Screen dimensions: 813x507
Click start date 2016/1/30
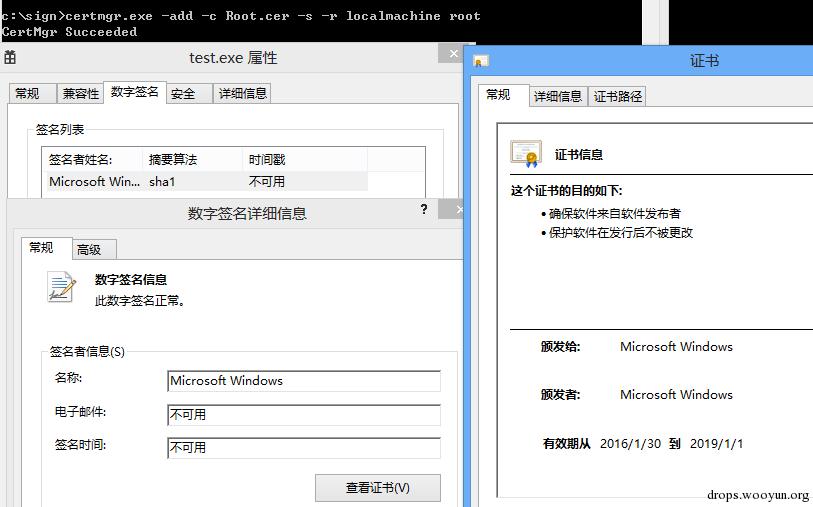coord(630,444)
